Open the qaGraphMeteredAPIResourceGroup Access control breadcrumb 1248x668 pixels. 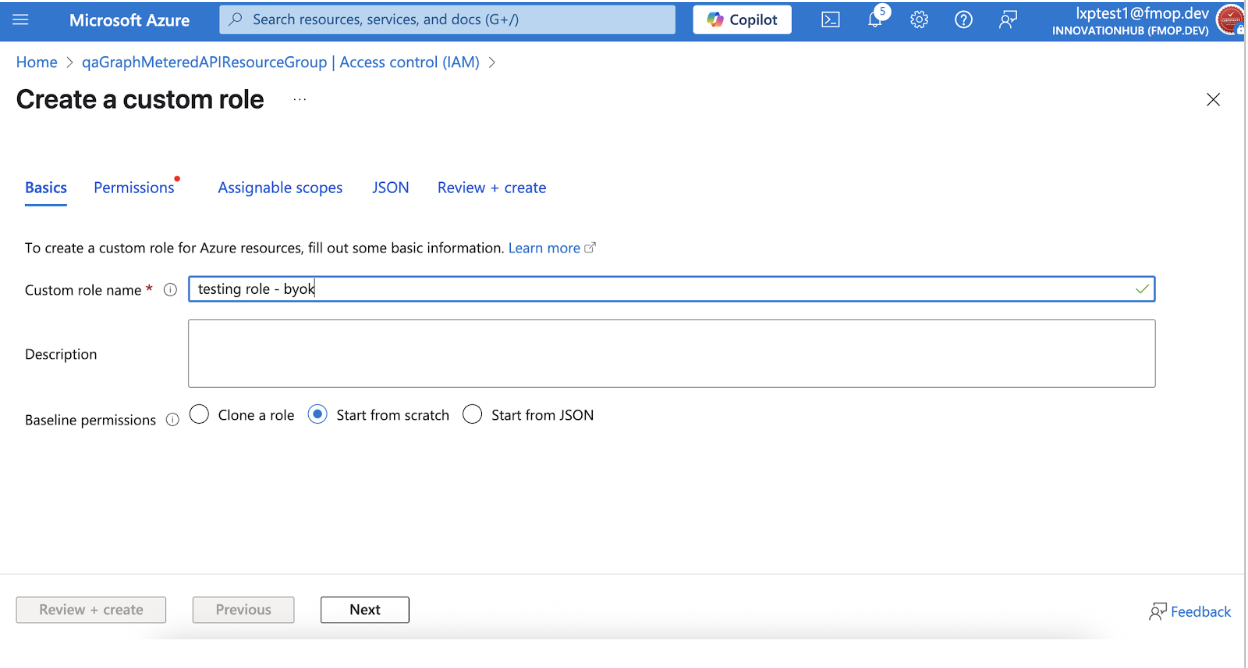(x=281, y=62)
